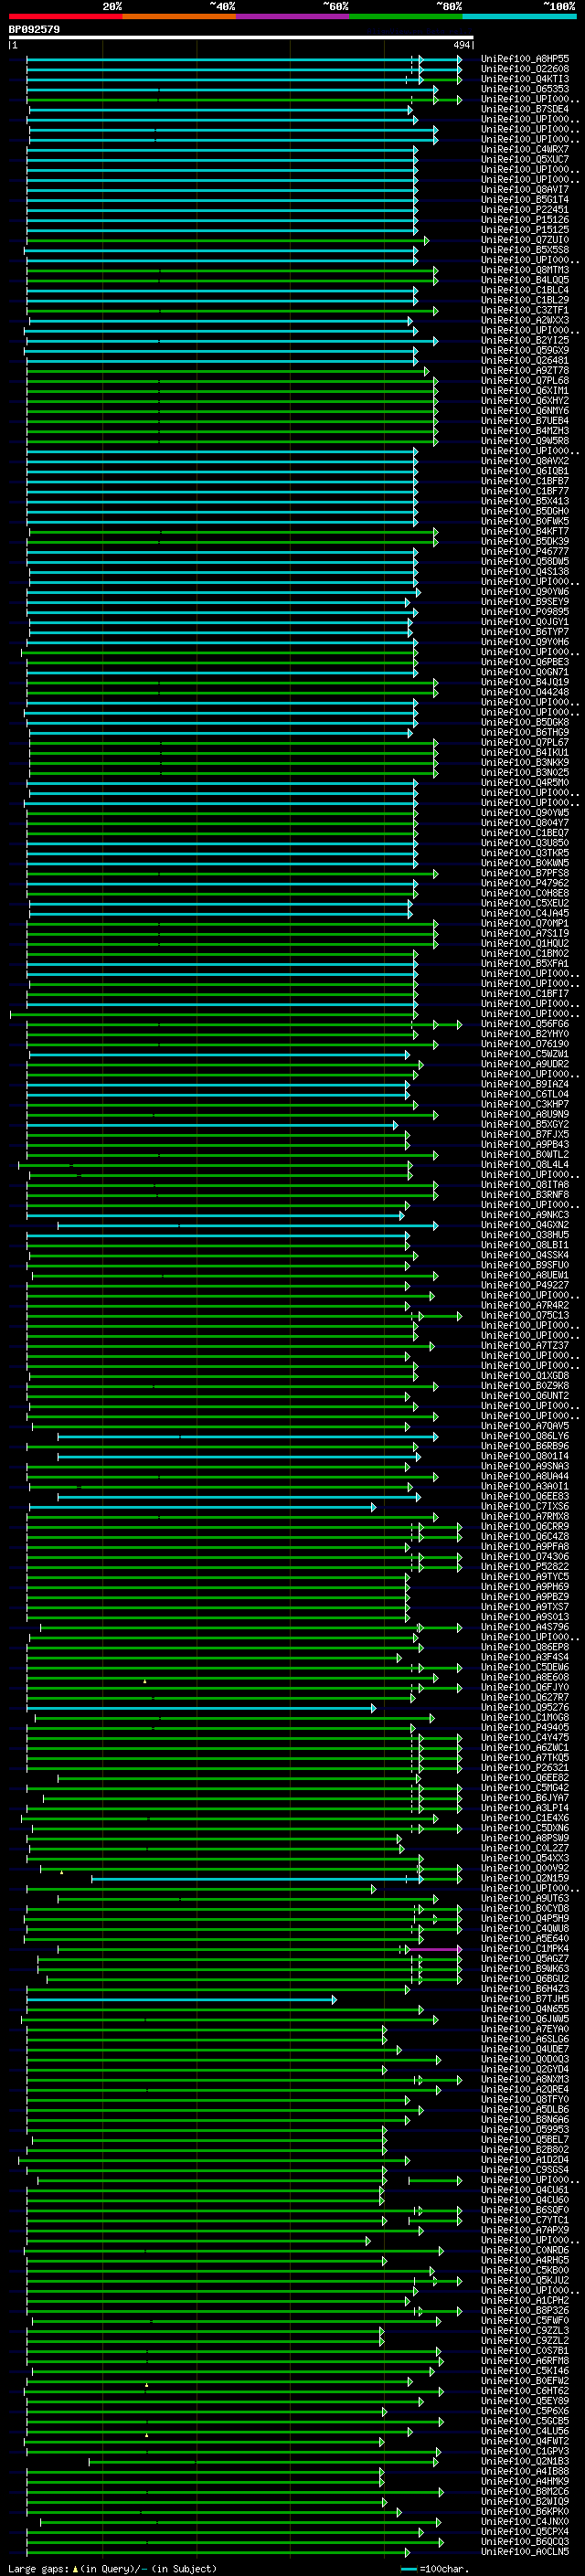Click the 494 query length marker
This screenshot has height=2576, width=585.
tap(462, 45)
